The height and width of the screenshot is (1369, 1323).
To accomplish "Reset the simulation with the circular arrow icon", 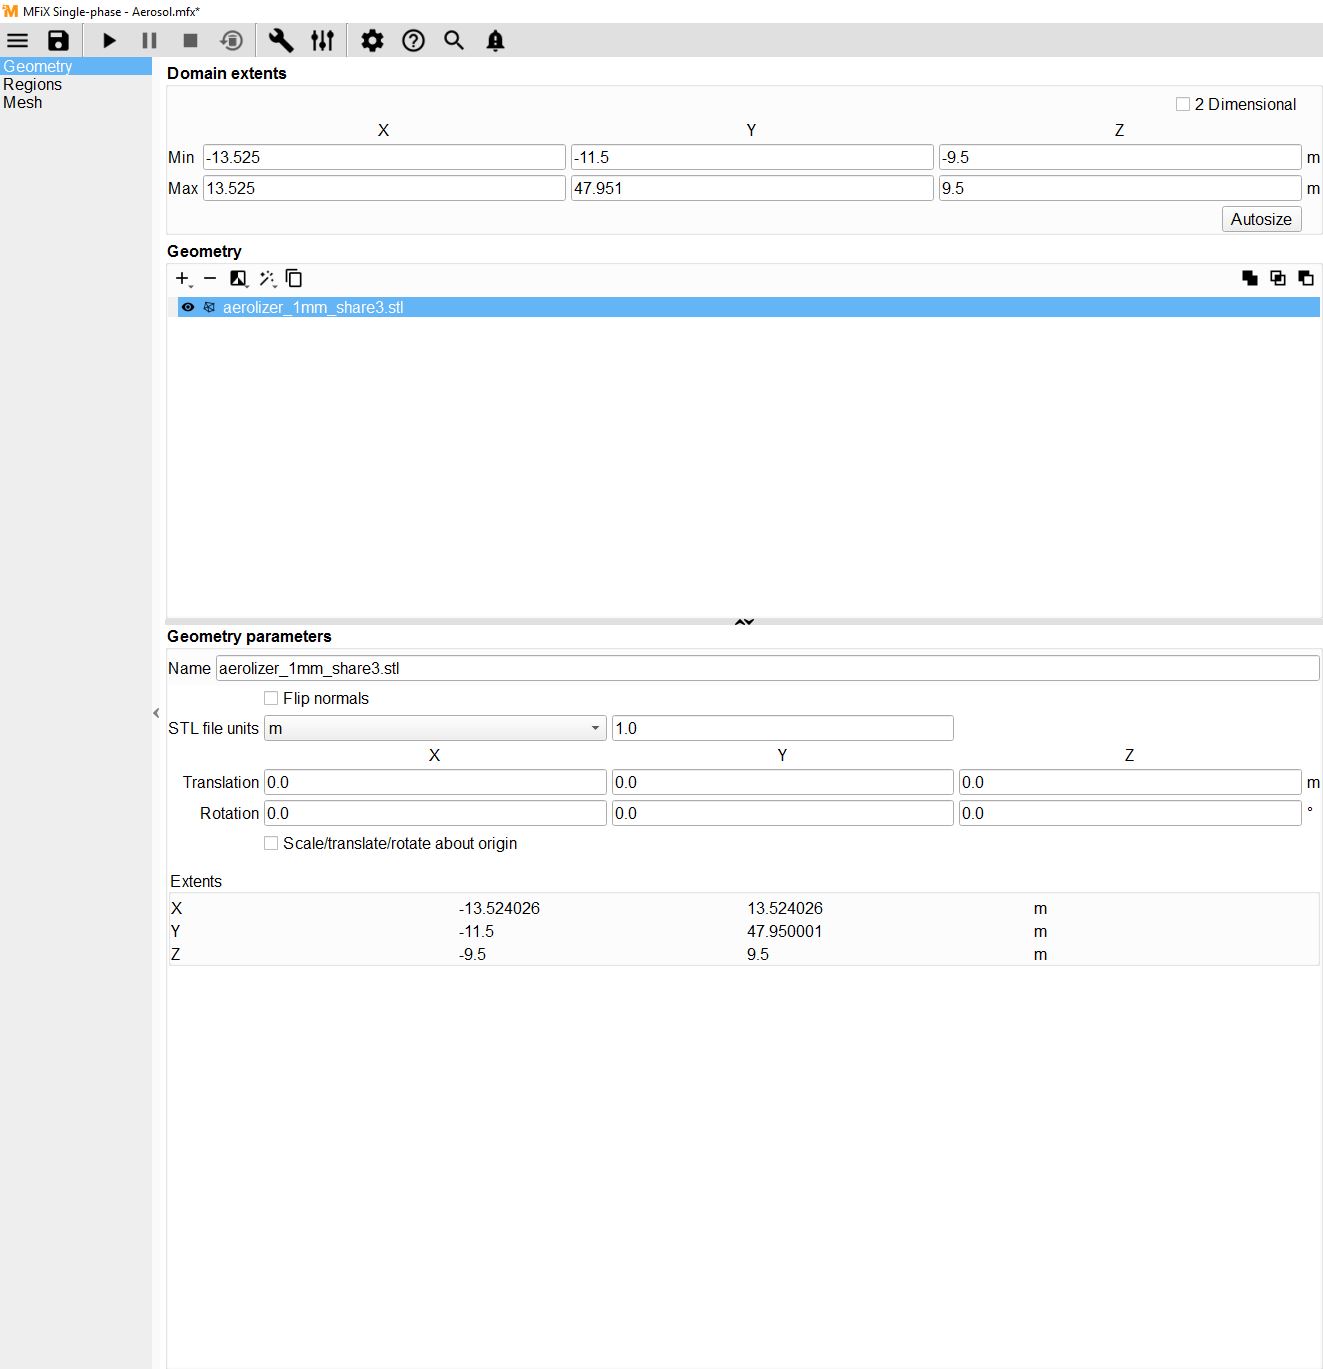I will 231,41.
